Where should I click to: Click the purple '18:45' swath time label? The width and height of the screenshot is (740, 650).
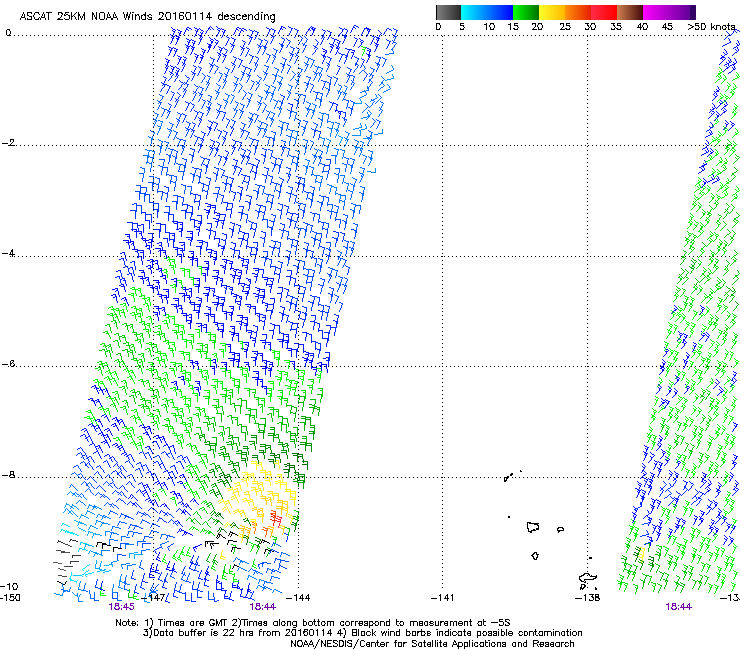(x=121, y=607)
